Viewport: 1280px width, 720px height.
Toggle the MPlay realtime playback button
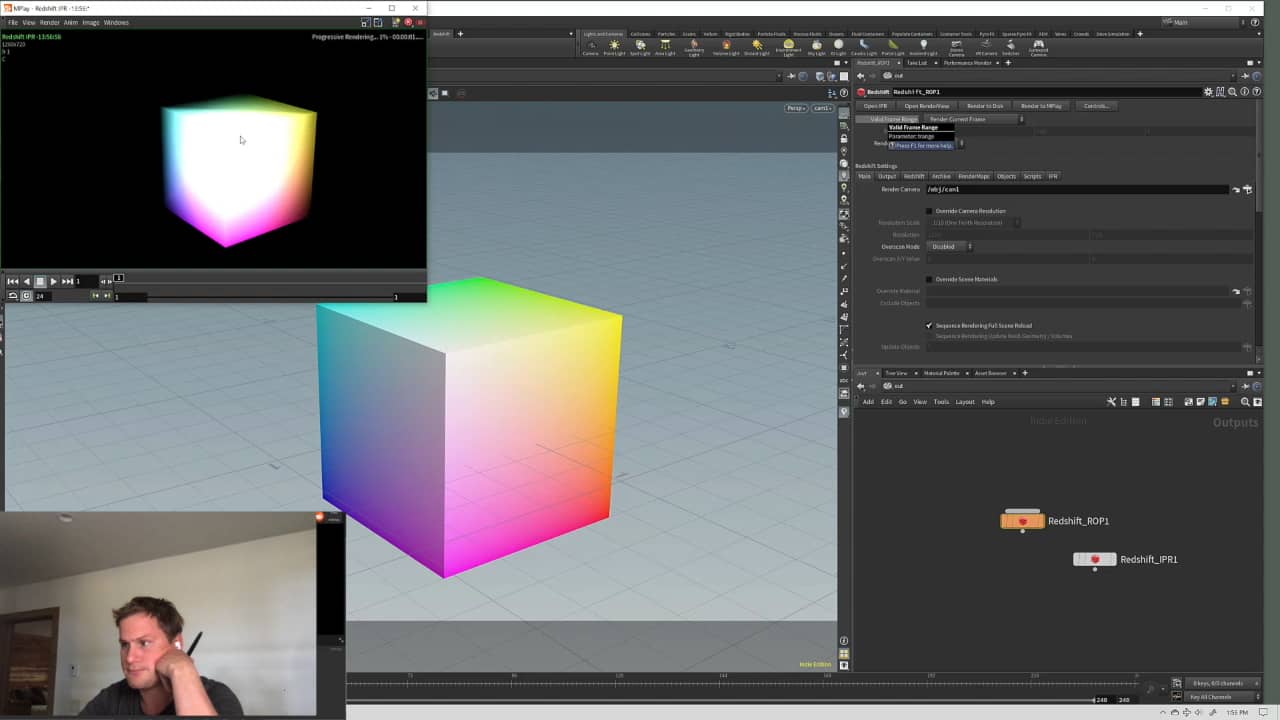point(26,296)
